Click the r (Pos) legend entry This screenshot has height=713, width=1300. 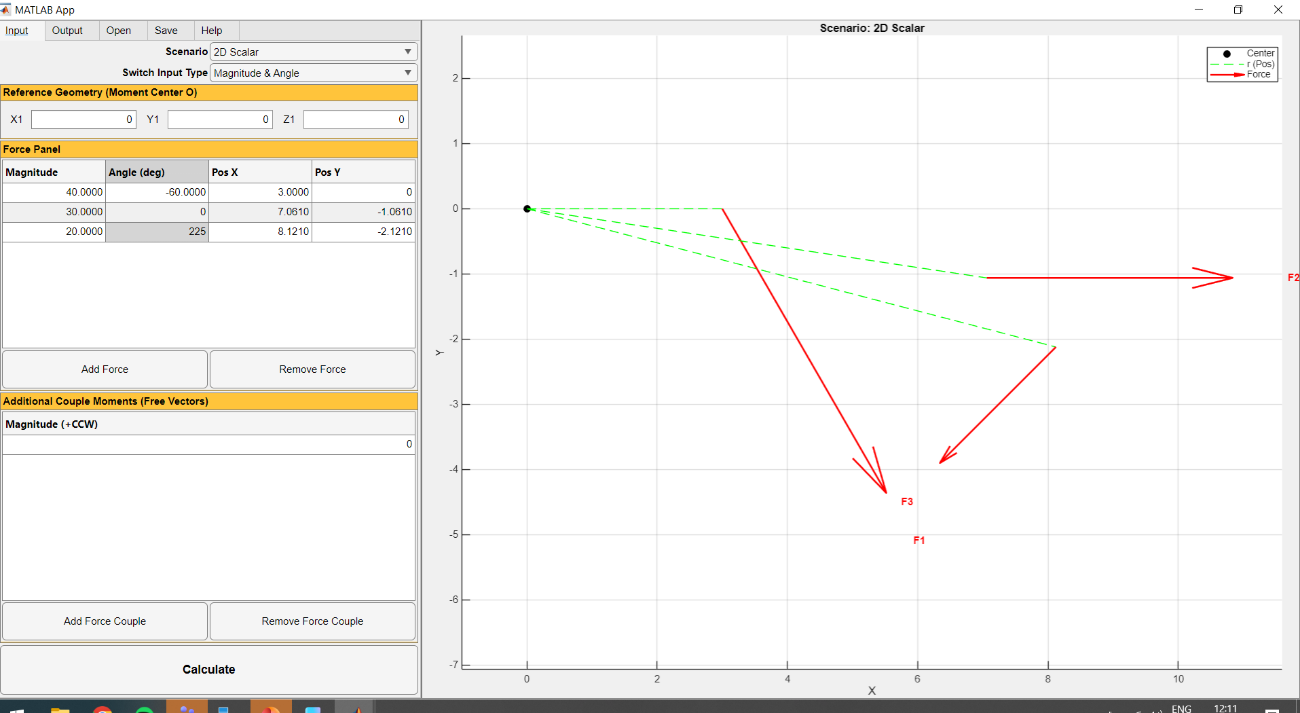(1243, 64)
